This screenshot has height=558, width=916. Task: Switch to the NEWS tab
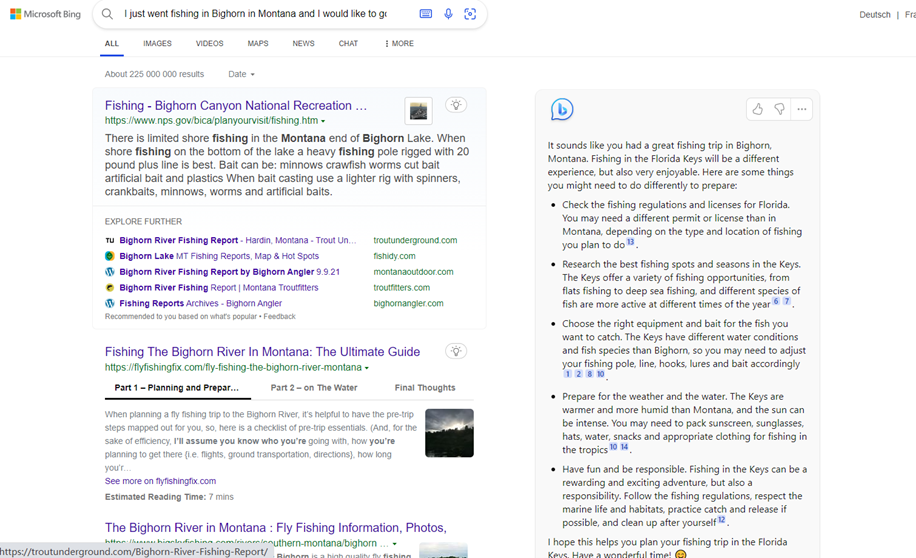point(303,43)
